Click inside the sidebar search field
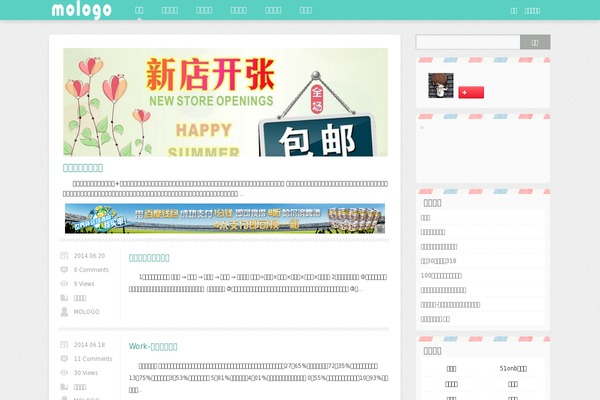The height and width of the screenshot is (400, 600). coord(468,42)
